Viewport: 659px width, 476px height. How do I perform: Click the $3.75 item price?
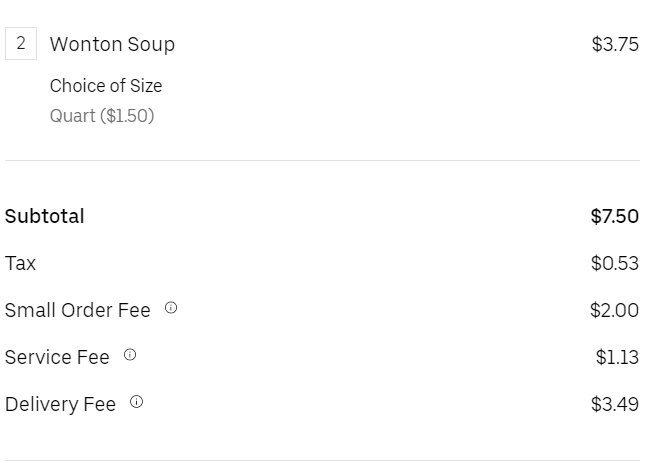[x=615, y=44]
